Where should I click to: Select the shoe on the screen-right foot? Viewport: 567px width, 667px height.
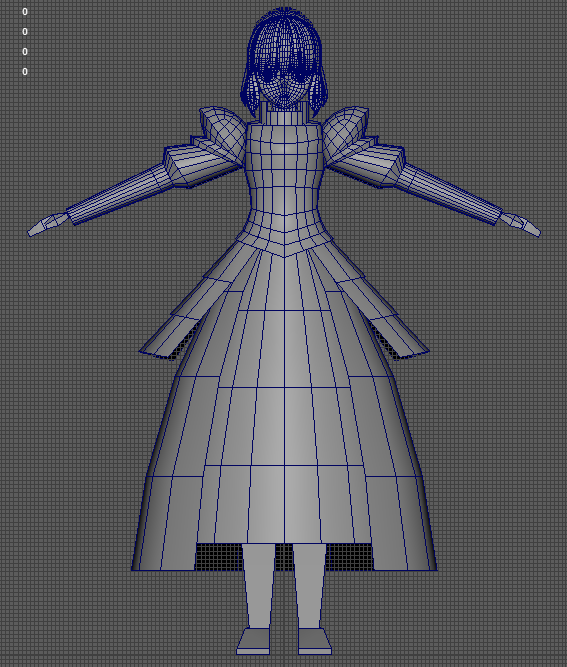point(315,641)
